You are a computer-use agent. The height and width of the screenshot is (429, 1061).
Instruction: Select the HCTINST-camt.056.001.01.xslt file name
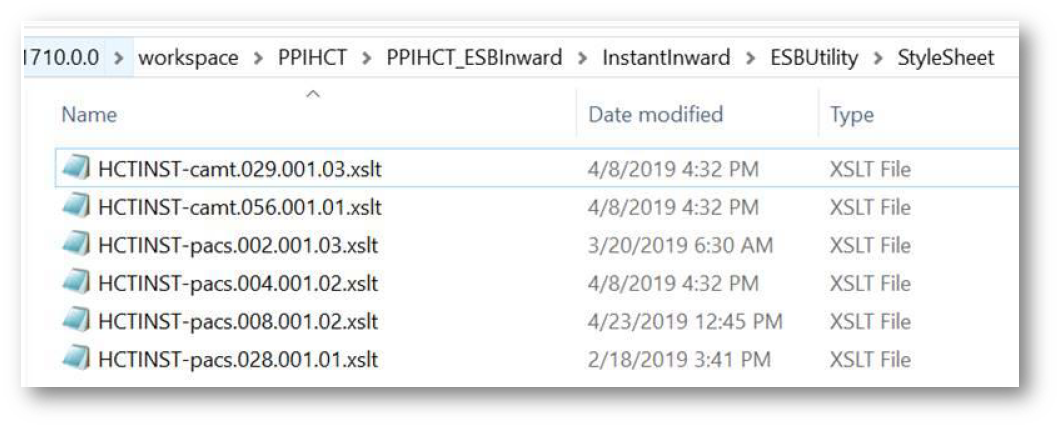pyautogui.click(x=238, y=208)
